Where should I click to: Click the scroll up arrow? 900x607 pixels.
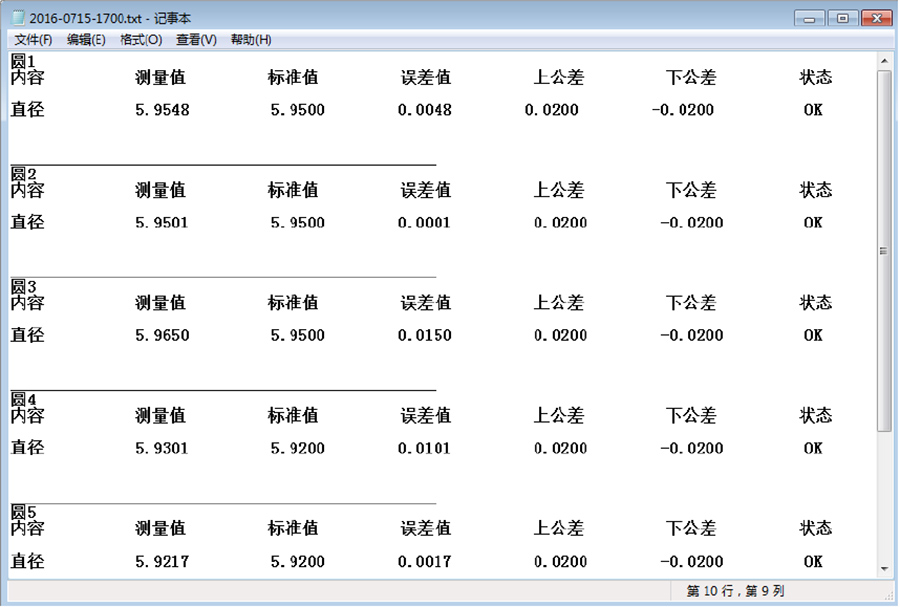(x=883, y=61)
